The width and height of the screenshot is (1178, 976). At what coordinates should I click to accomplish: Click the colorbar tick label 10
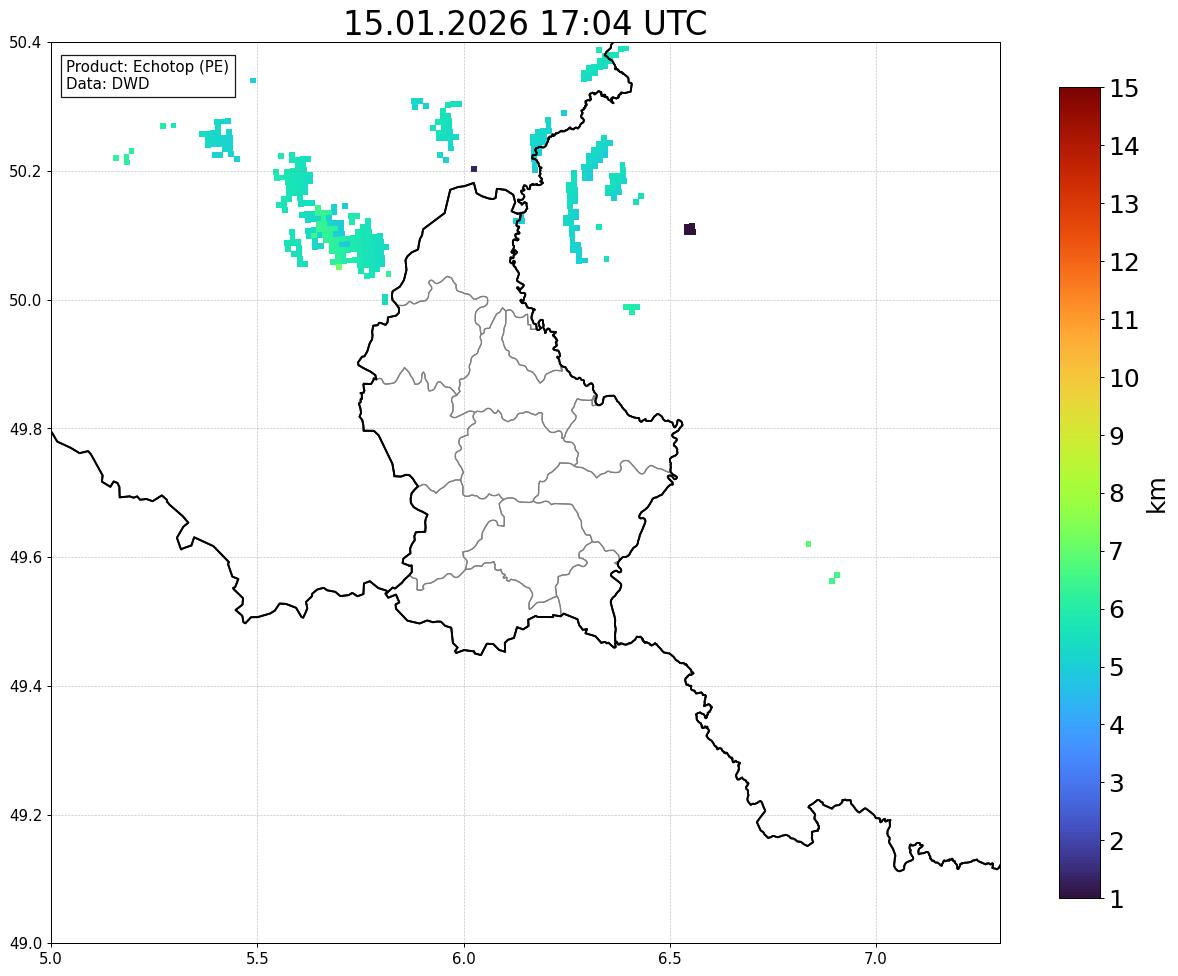1124,378
